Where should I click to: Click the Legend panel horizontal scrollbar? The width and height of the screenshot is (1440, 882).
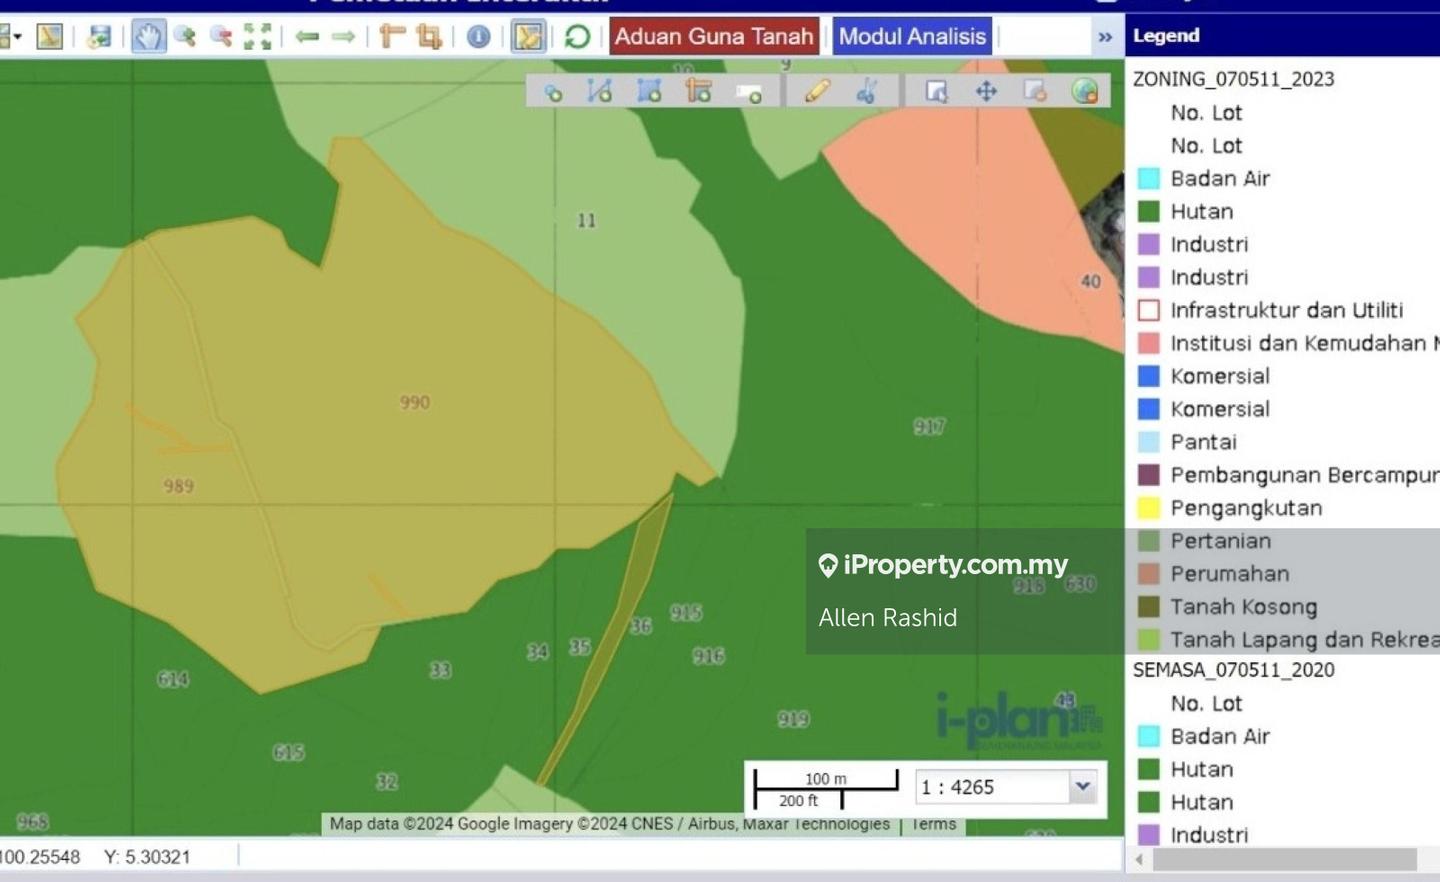1283,859
